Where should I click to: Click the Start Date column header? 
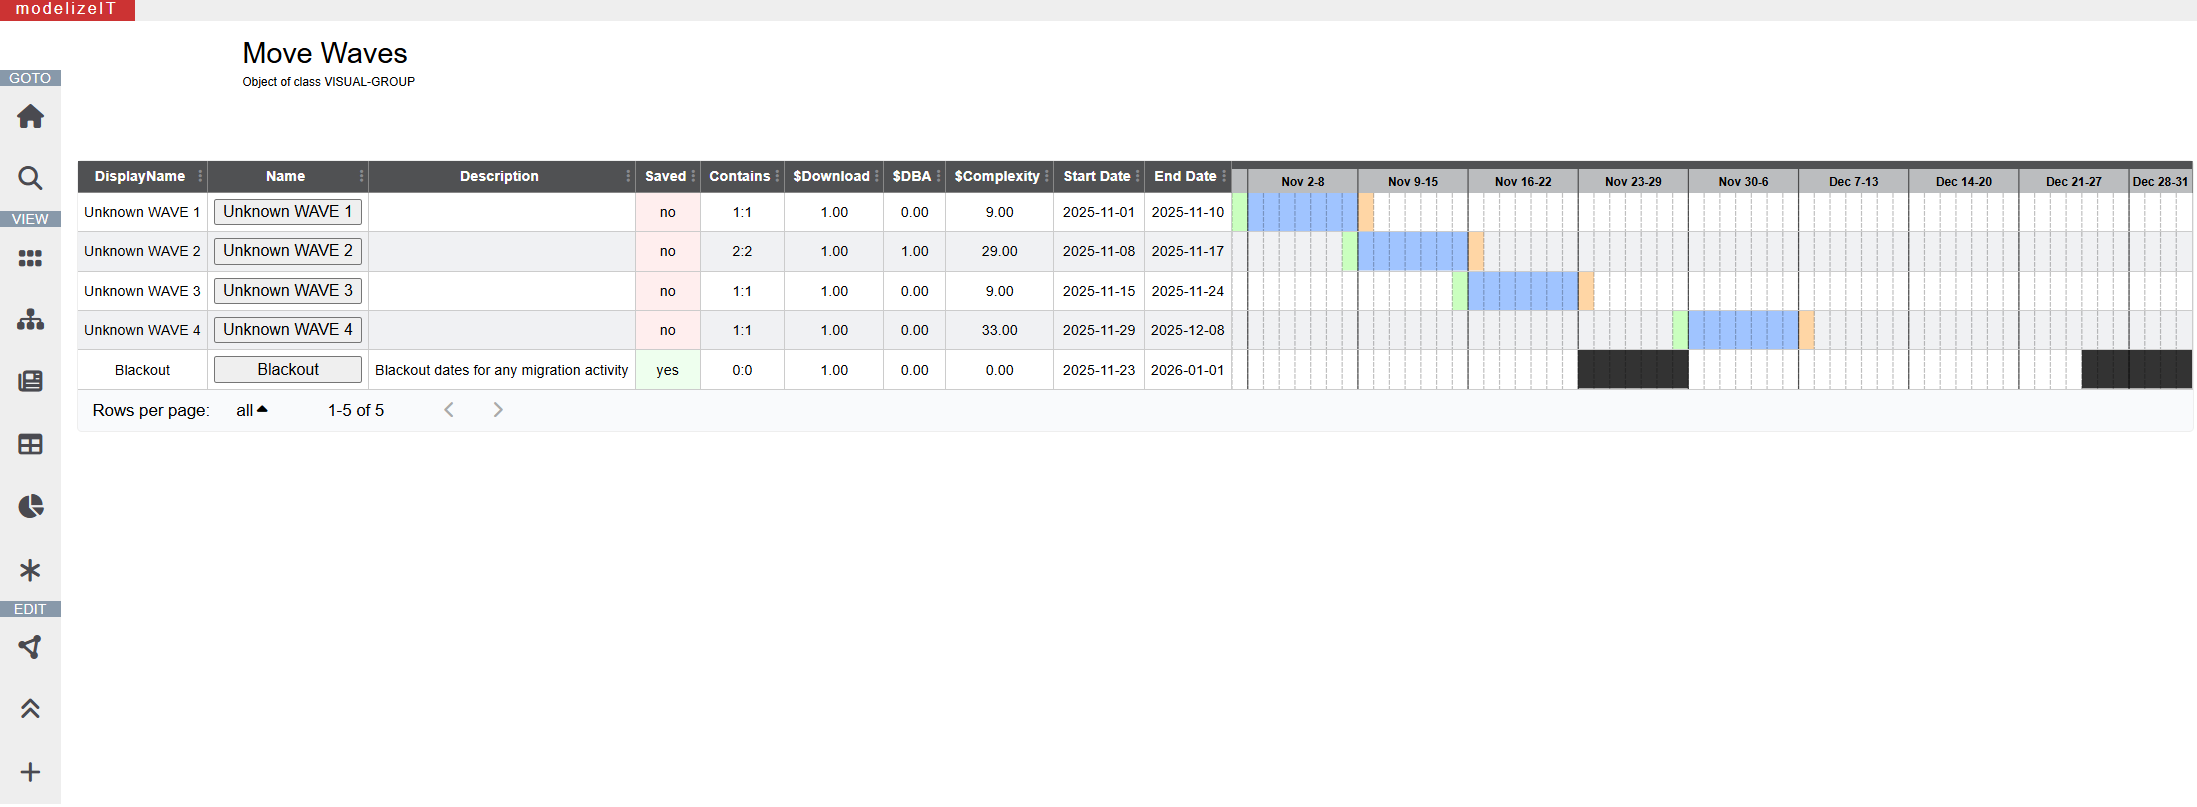pyautogui.click(x=1096, y=176)
